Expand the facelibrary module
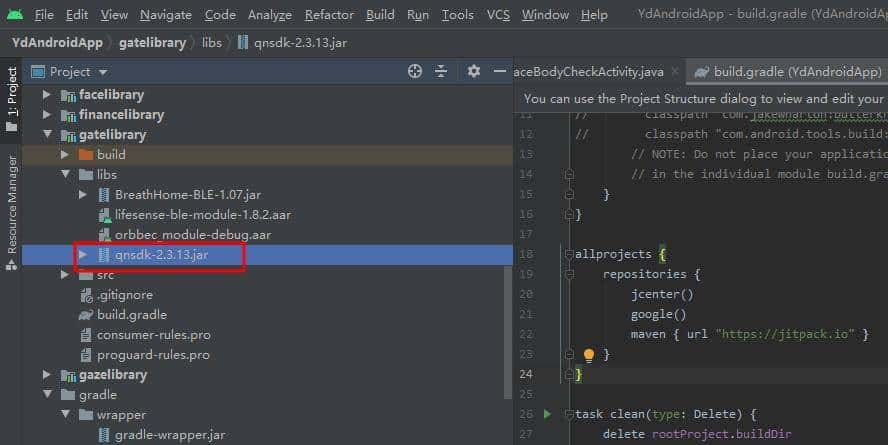Viewport: 888px width, 445px height. tap(47, 95)
